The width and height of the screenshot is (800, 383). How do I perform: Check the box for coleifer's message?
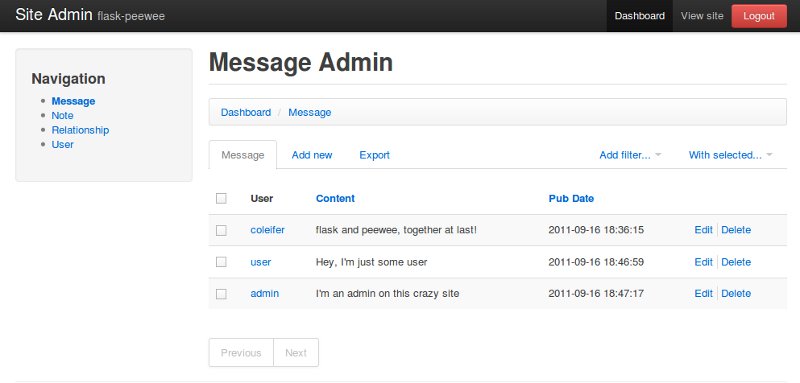pyautogui.click(x=221, y=231)
